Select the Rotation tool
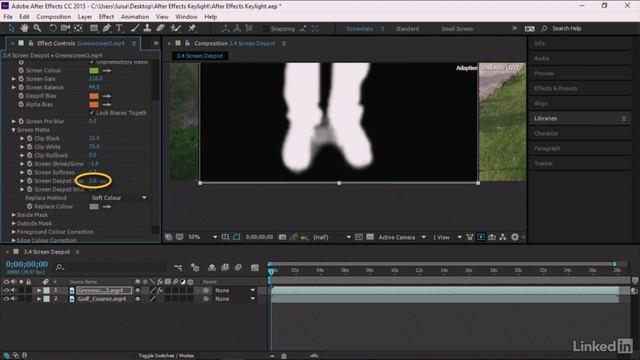Screen dimensions: 640x360 pos(53,28)
